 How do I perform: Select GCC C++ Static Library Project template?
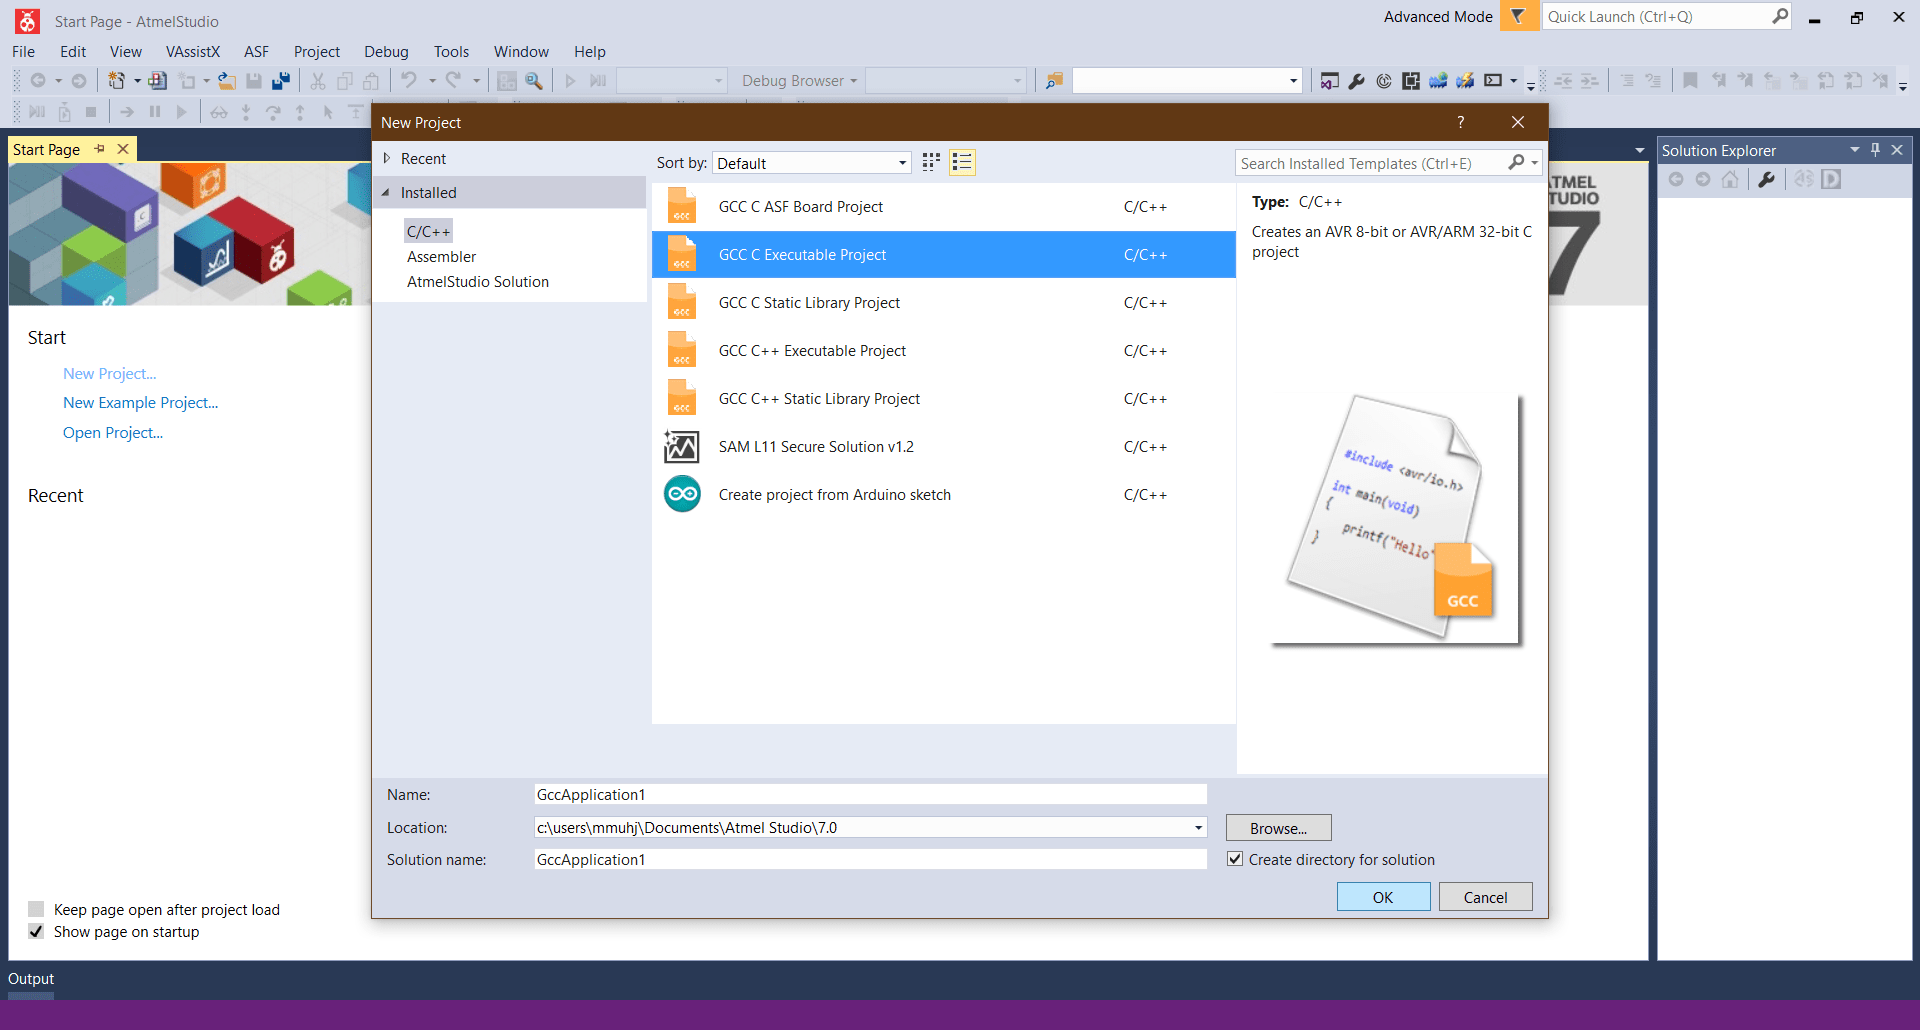[x=943, y=398]
